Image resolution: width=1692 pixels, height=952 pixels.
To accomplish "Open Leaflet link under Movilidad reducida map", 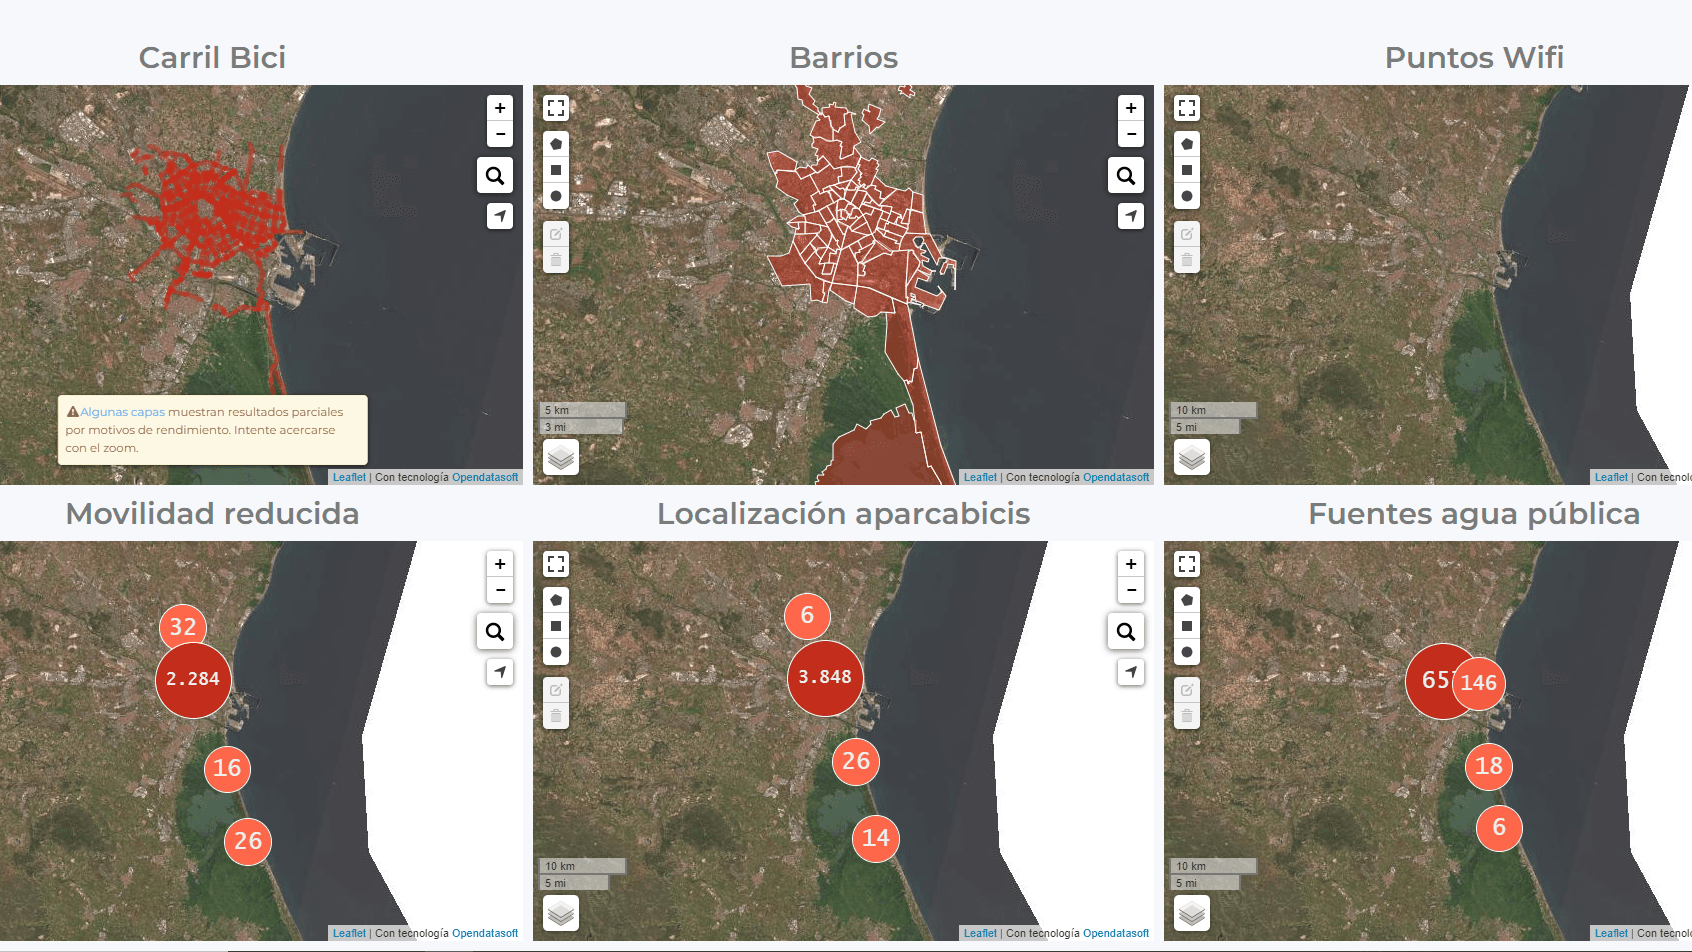I will pyautogui.click(x=349, y=934).
